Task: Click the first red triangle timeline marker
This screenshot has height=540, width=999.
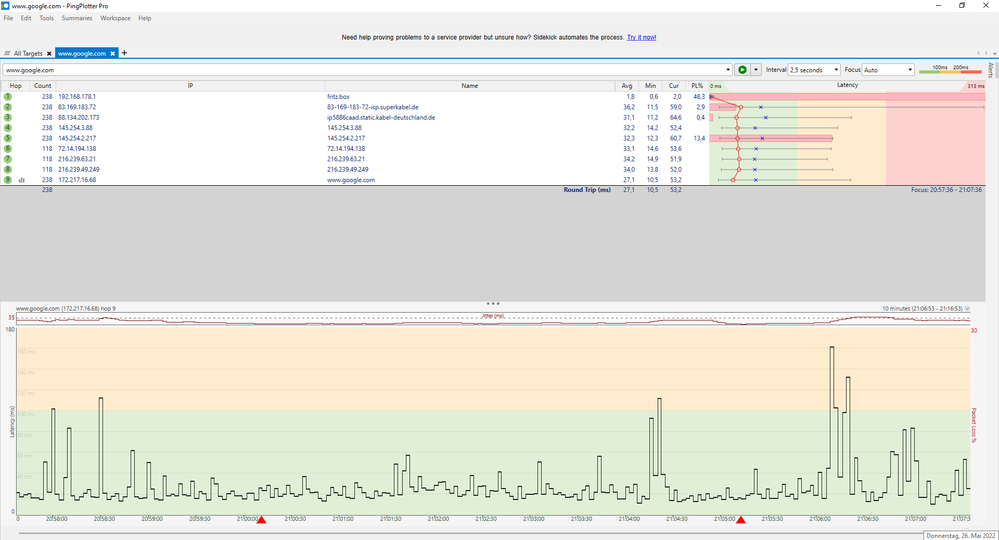Action: point(262,520)
